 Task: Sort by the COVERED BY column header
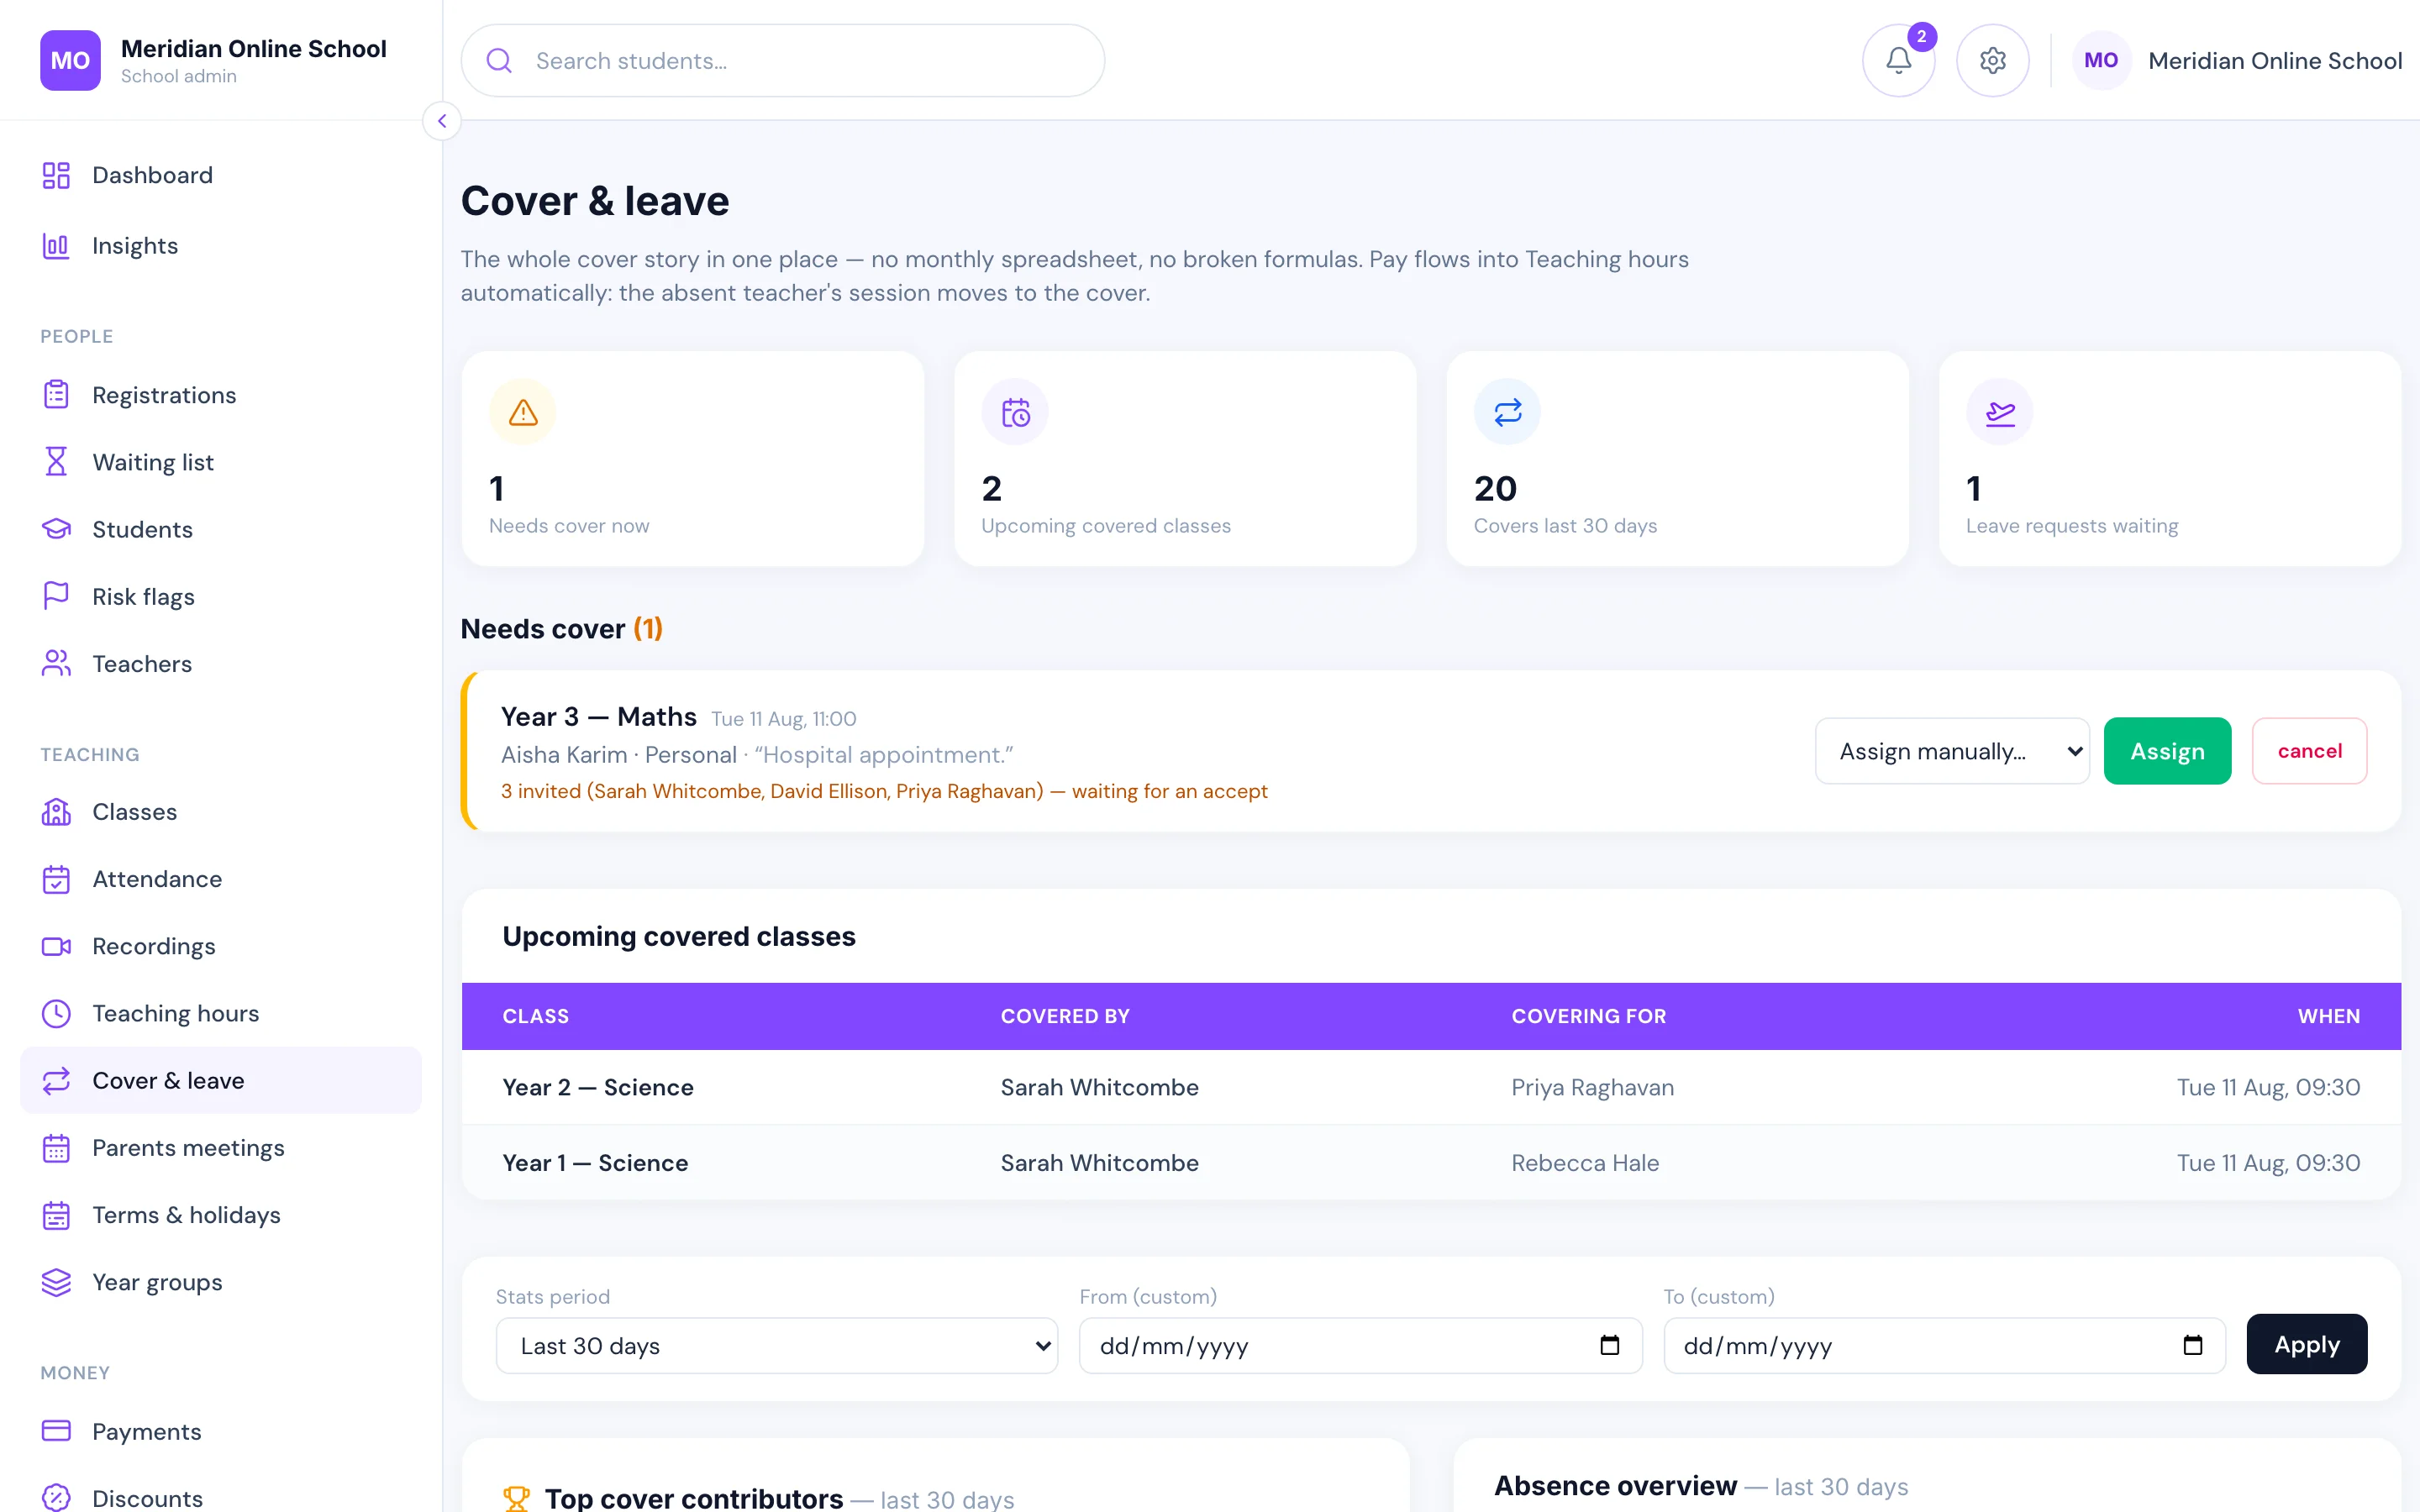1065,1016
